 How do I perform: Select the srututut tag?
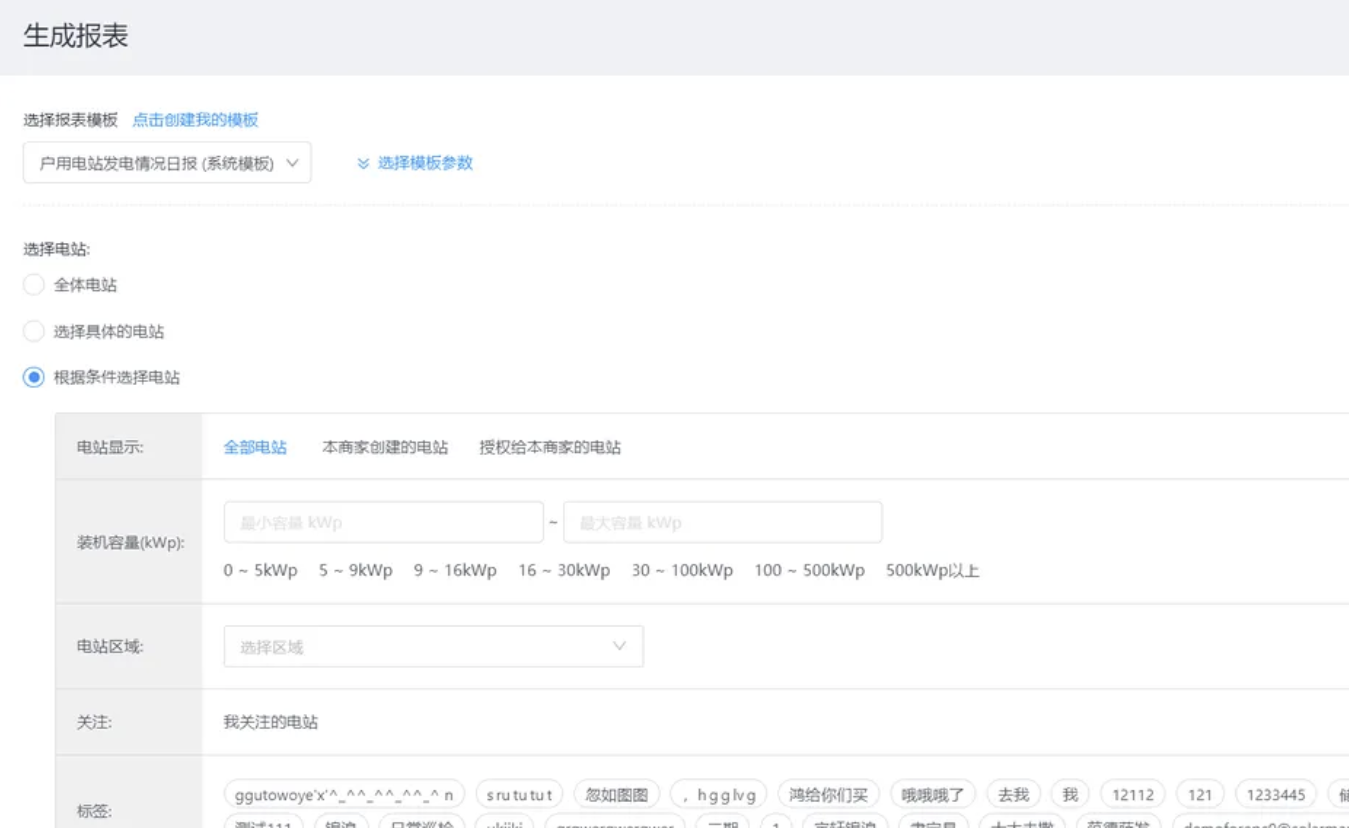pos(519,795)
